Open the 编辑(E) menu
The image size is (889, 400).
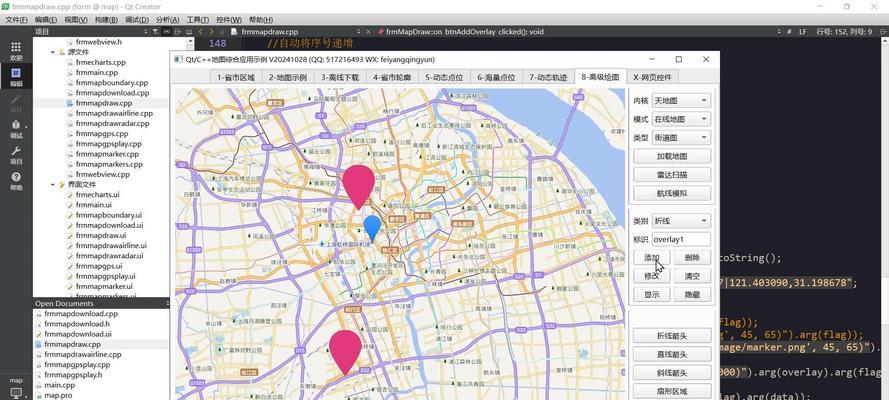tap(46, 20)
